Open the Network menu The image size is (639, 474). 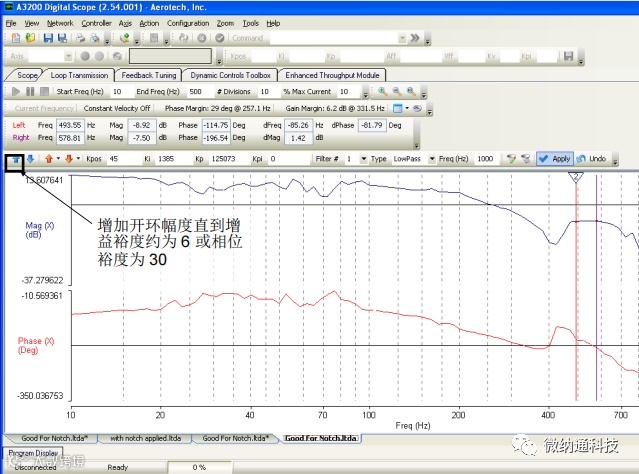click(x=60, y=23)
